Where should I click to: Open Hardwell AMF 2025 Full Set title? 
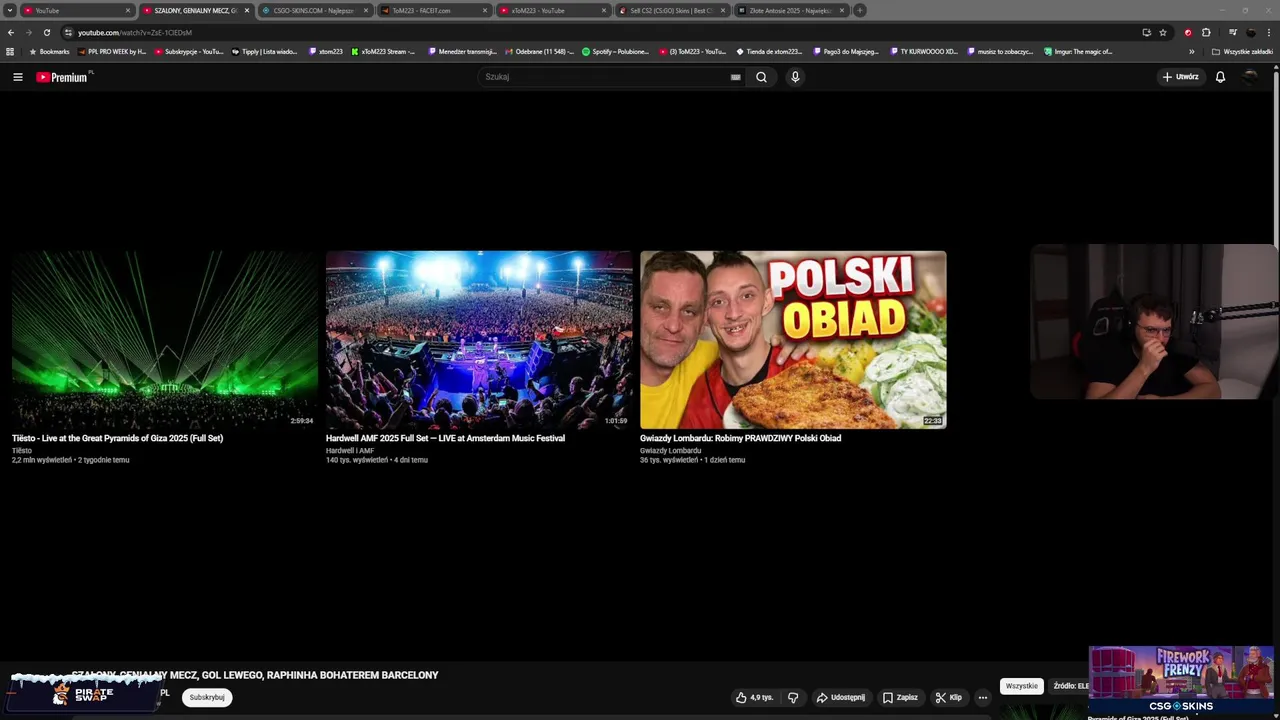click(445, 438)
